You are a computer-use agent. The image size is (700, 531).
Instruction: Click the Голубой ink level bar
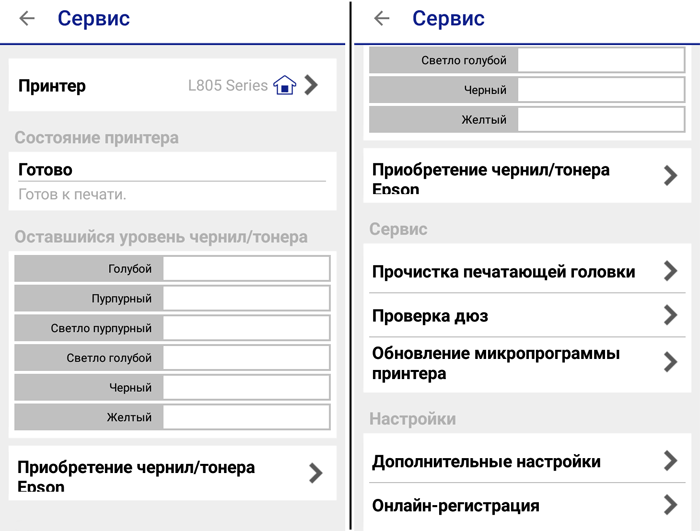click(x=246, y=268)
